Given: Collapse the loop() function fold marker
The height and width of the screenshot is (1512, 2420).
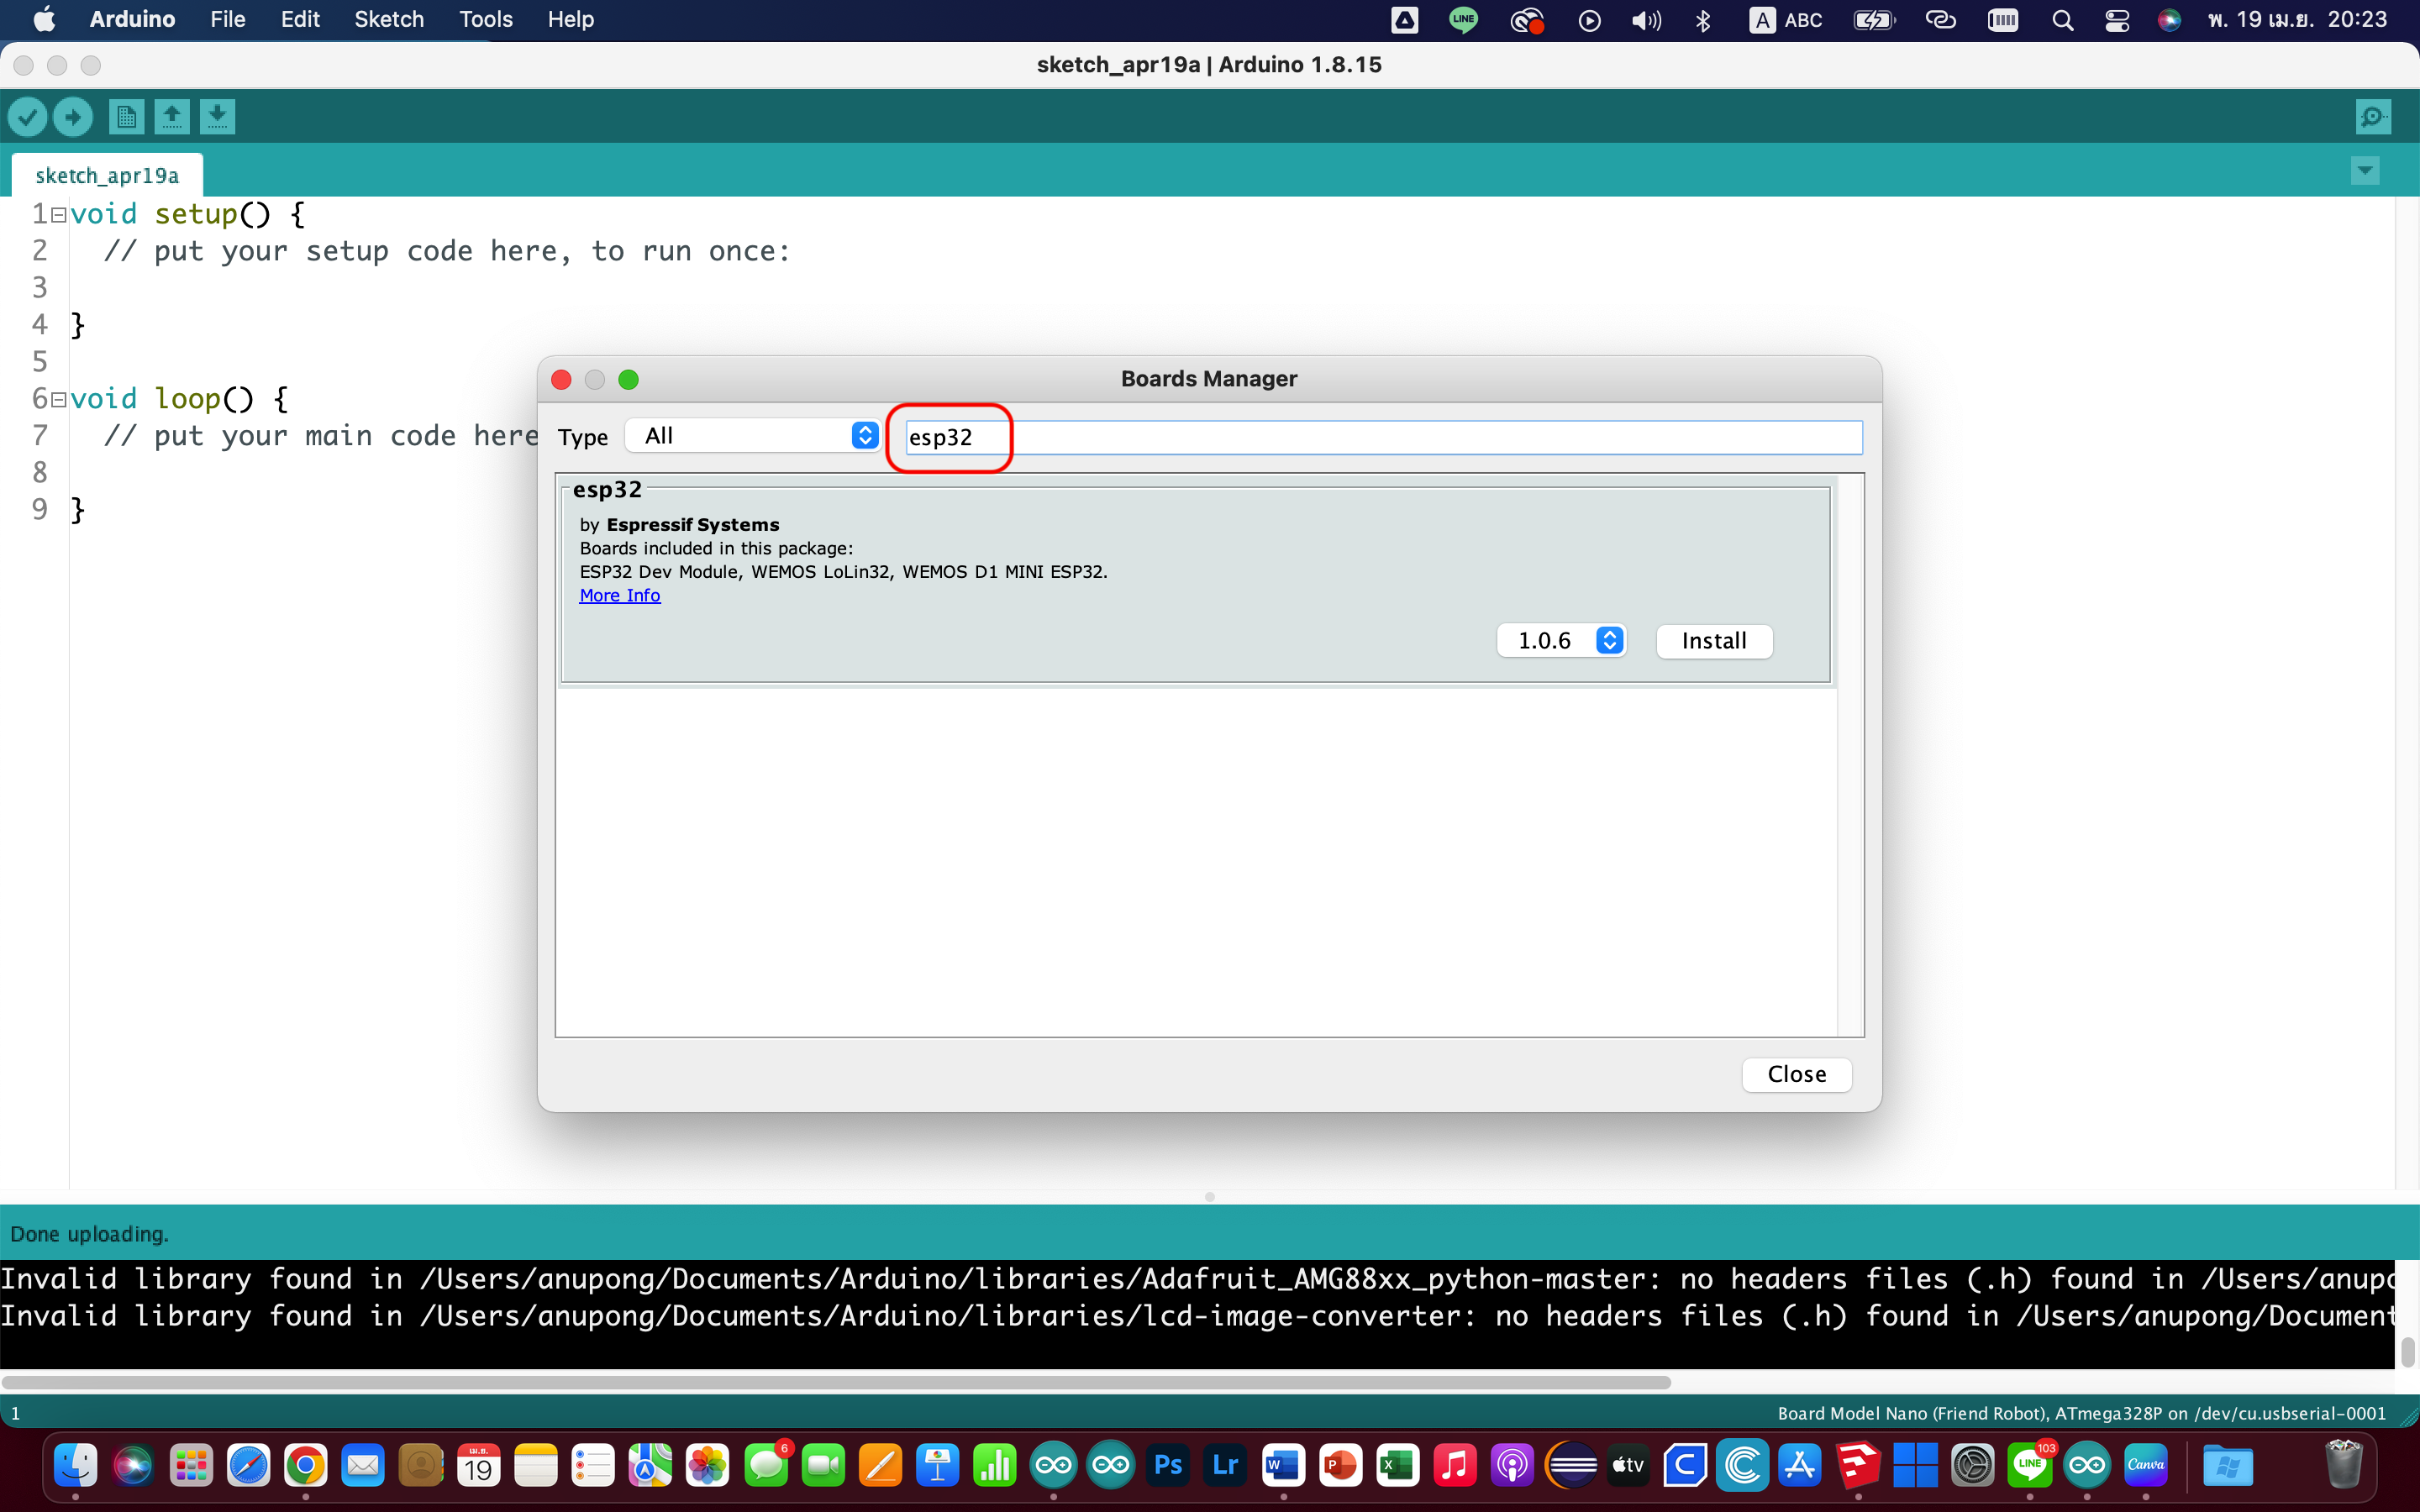Looking at the screenshot, I should (59, 399).
